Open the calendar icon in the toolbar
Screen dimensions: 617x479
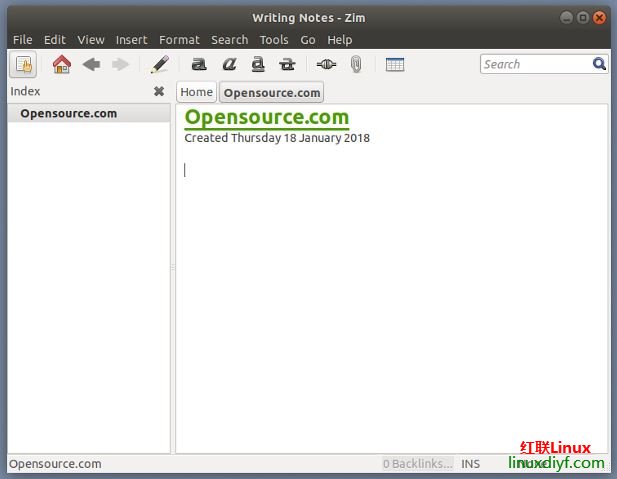(x=395, y=65)
